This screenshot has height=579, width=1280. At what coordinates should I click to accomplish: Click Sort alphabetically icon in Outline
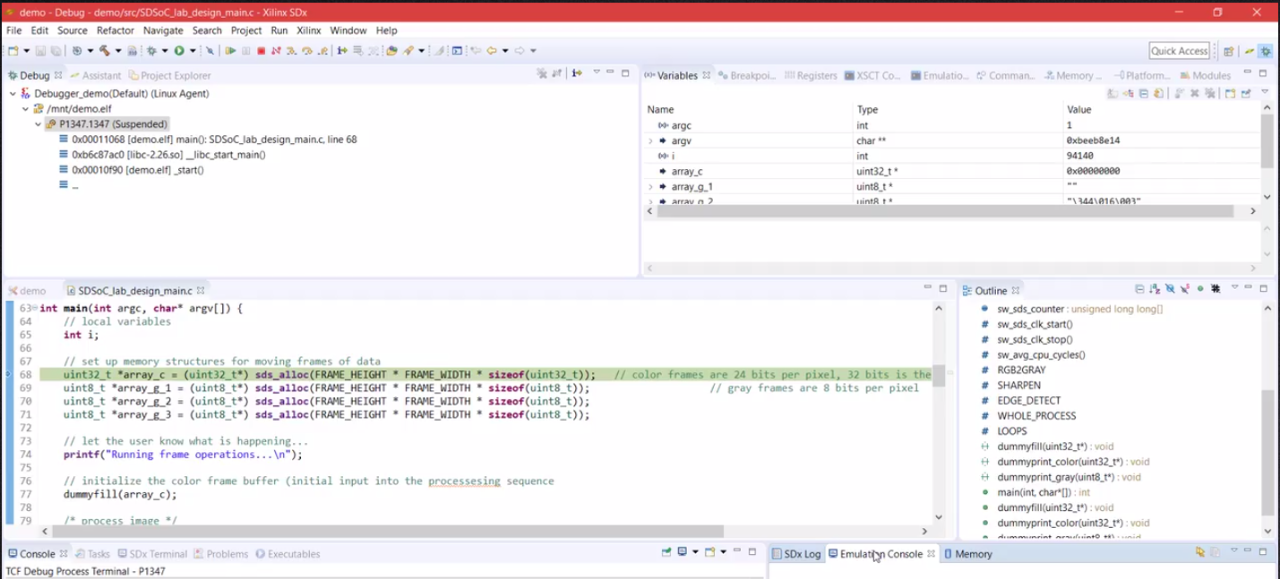click(1154, 289)
